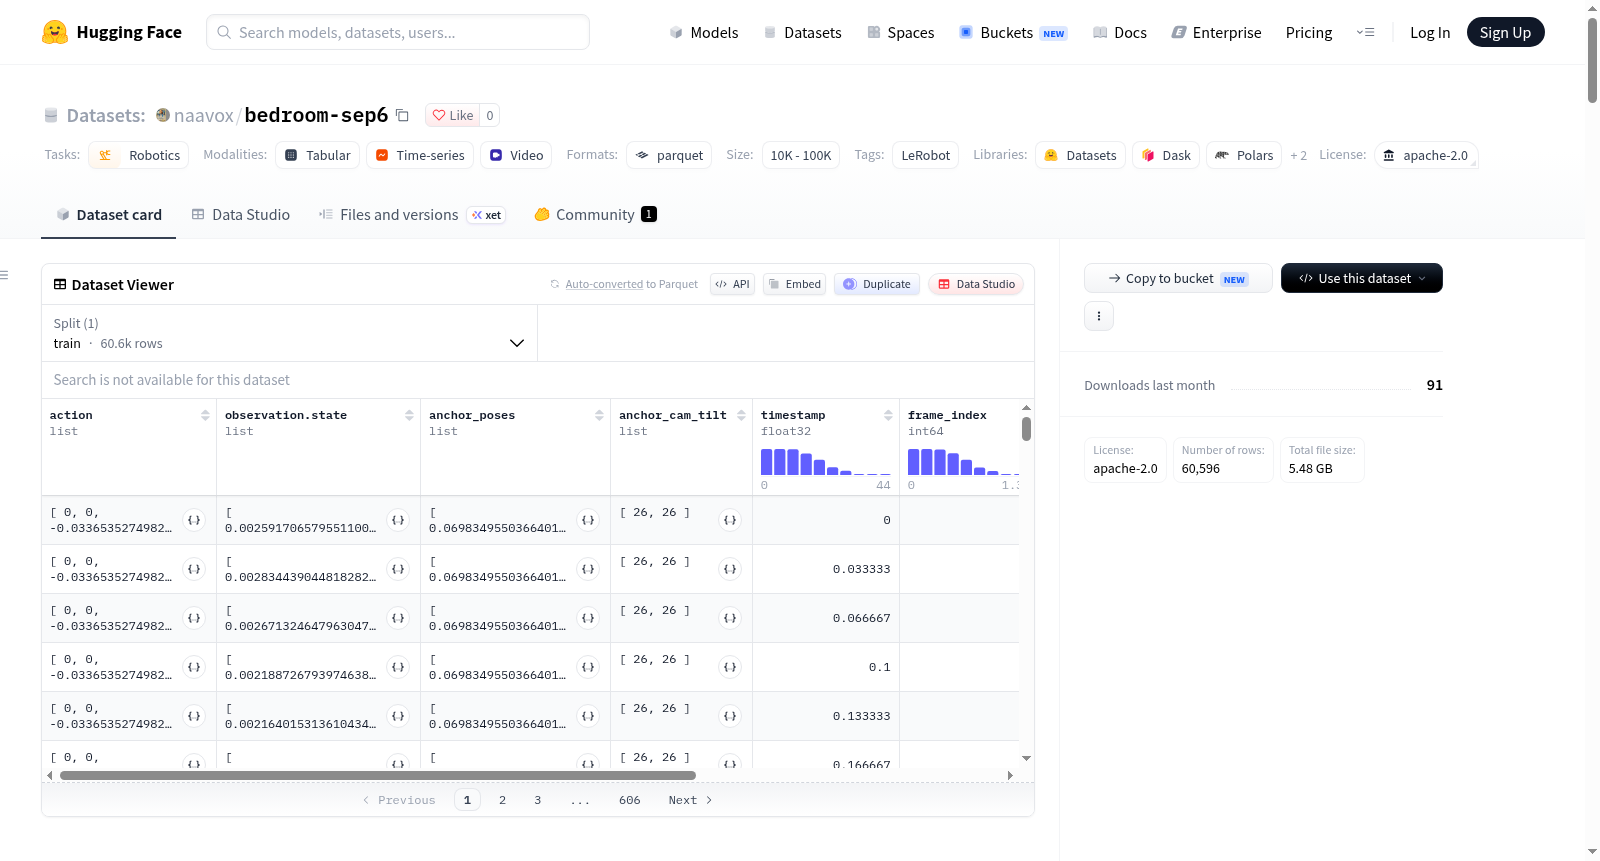Open the Data Studio viewer button
Viewport: 1600px width, 861px height.
[x=976, y=284]
